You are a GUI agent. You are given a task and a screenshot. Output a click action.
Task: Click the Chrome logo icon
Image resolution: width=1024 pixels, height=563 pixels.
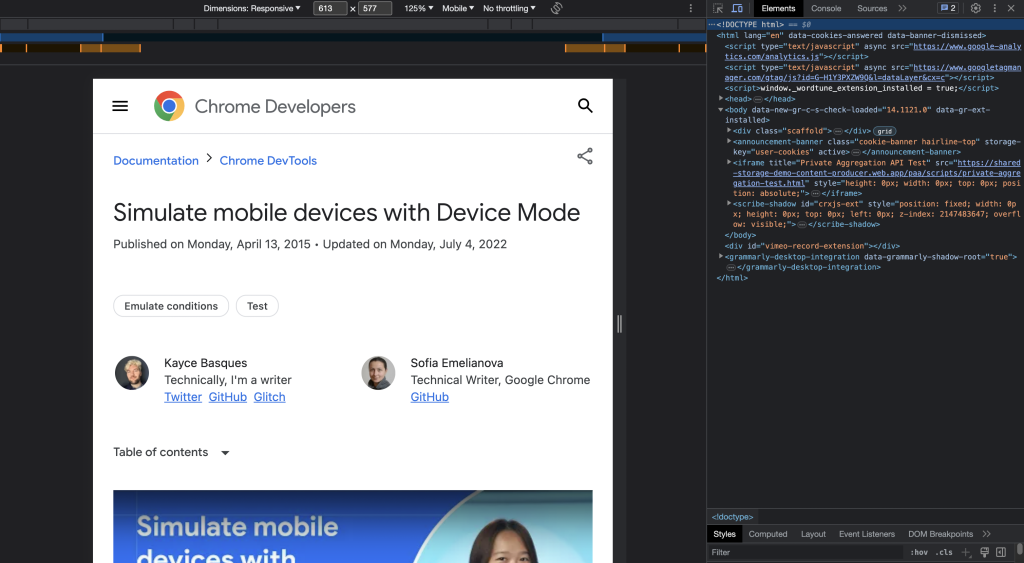(169, 106)
